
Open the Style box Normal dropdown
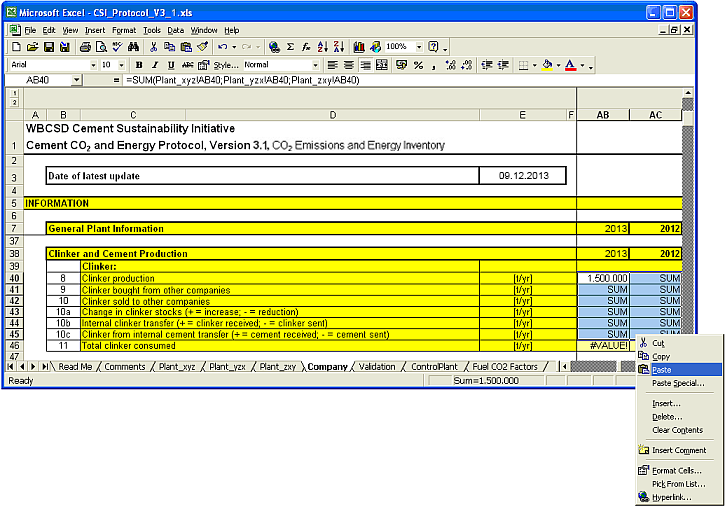pos(315,65)
